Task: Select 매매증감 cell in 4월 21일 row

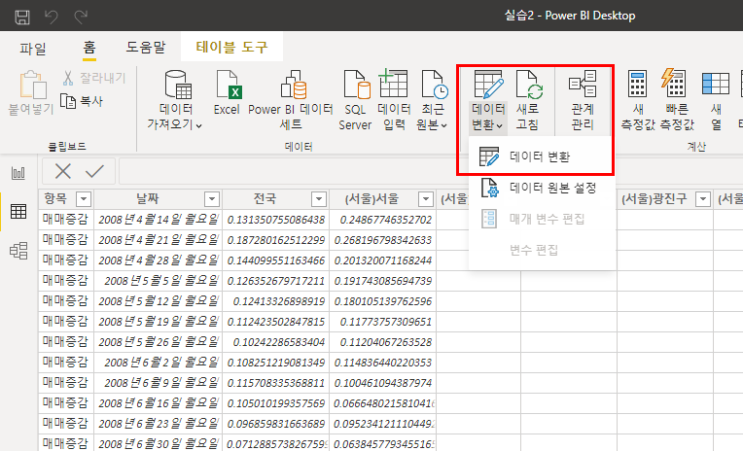Action: pos(66,240)
